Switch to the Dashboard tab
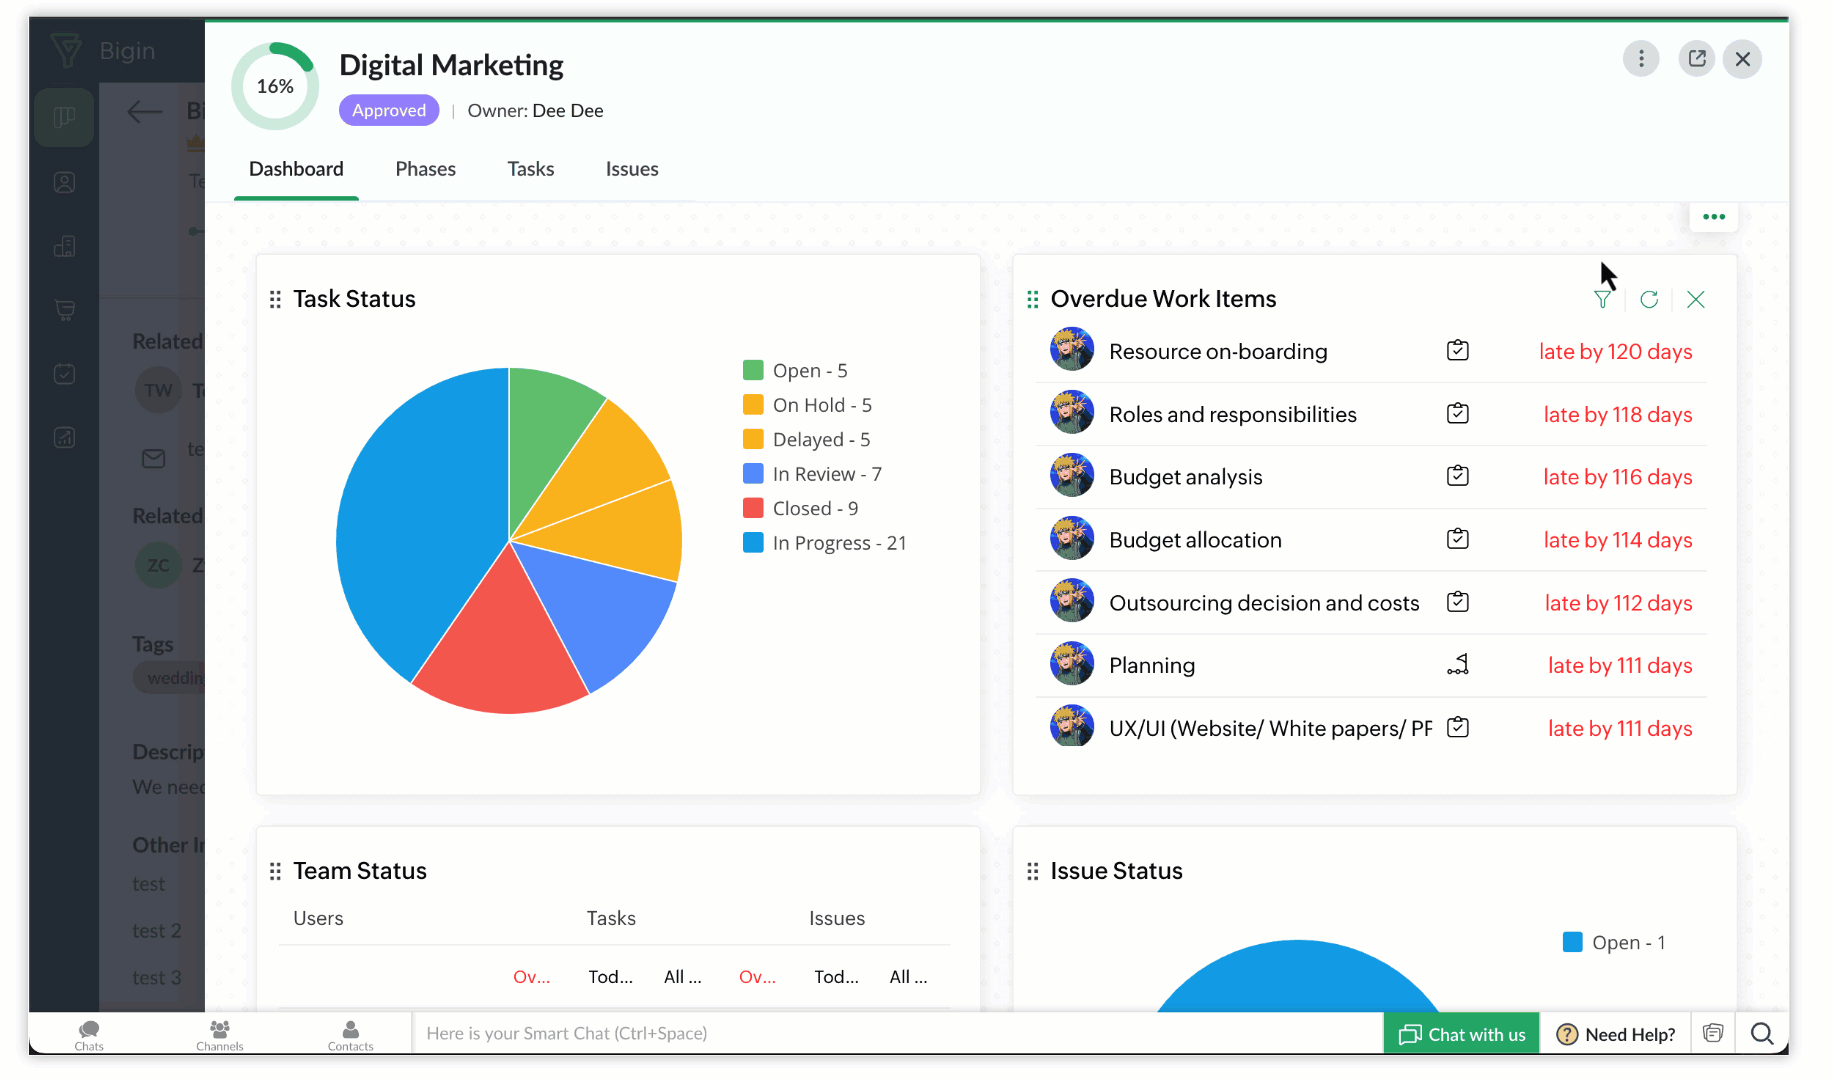The height and width of the screenshot is (1080, 1831). (x=296, y=169)
